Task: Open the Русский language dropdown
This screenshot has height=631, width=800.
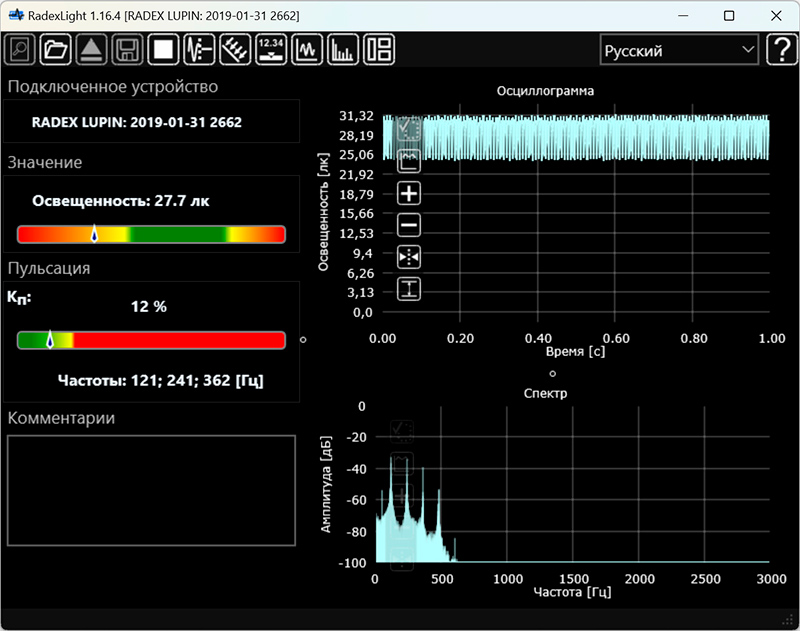Action: [679, 50]
